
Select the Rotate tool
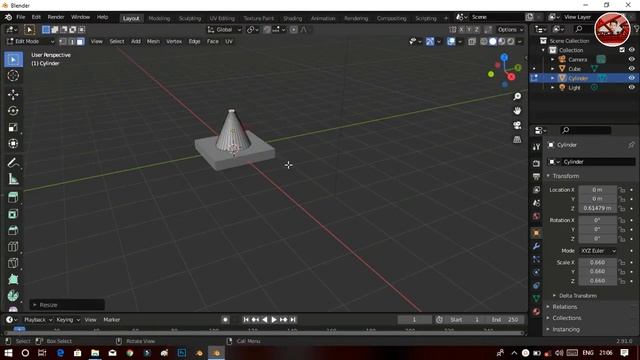(x=13, y=111)
